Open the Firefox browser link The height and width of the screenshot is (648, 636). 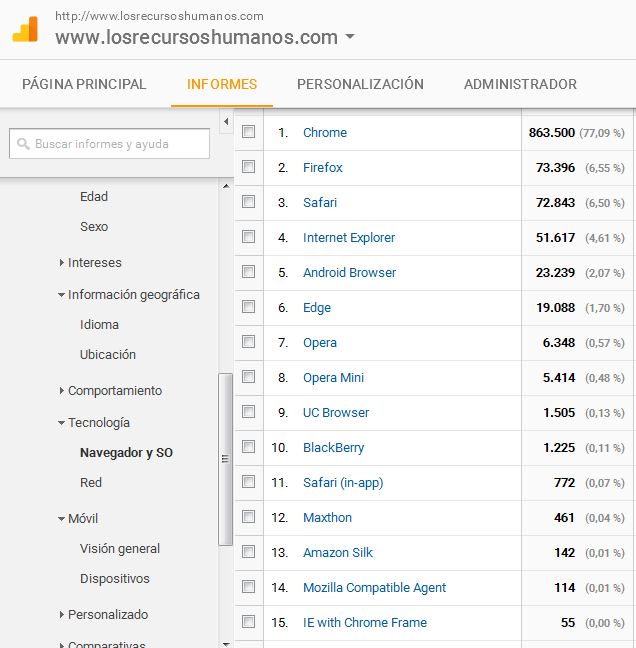pyautogui.click(x=323, y=167)
